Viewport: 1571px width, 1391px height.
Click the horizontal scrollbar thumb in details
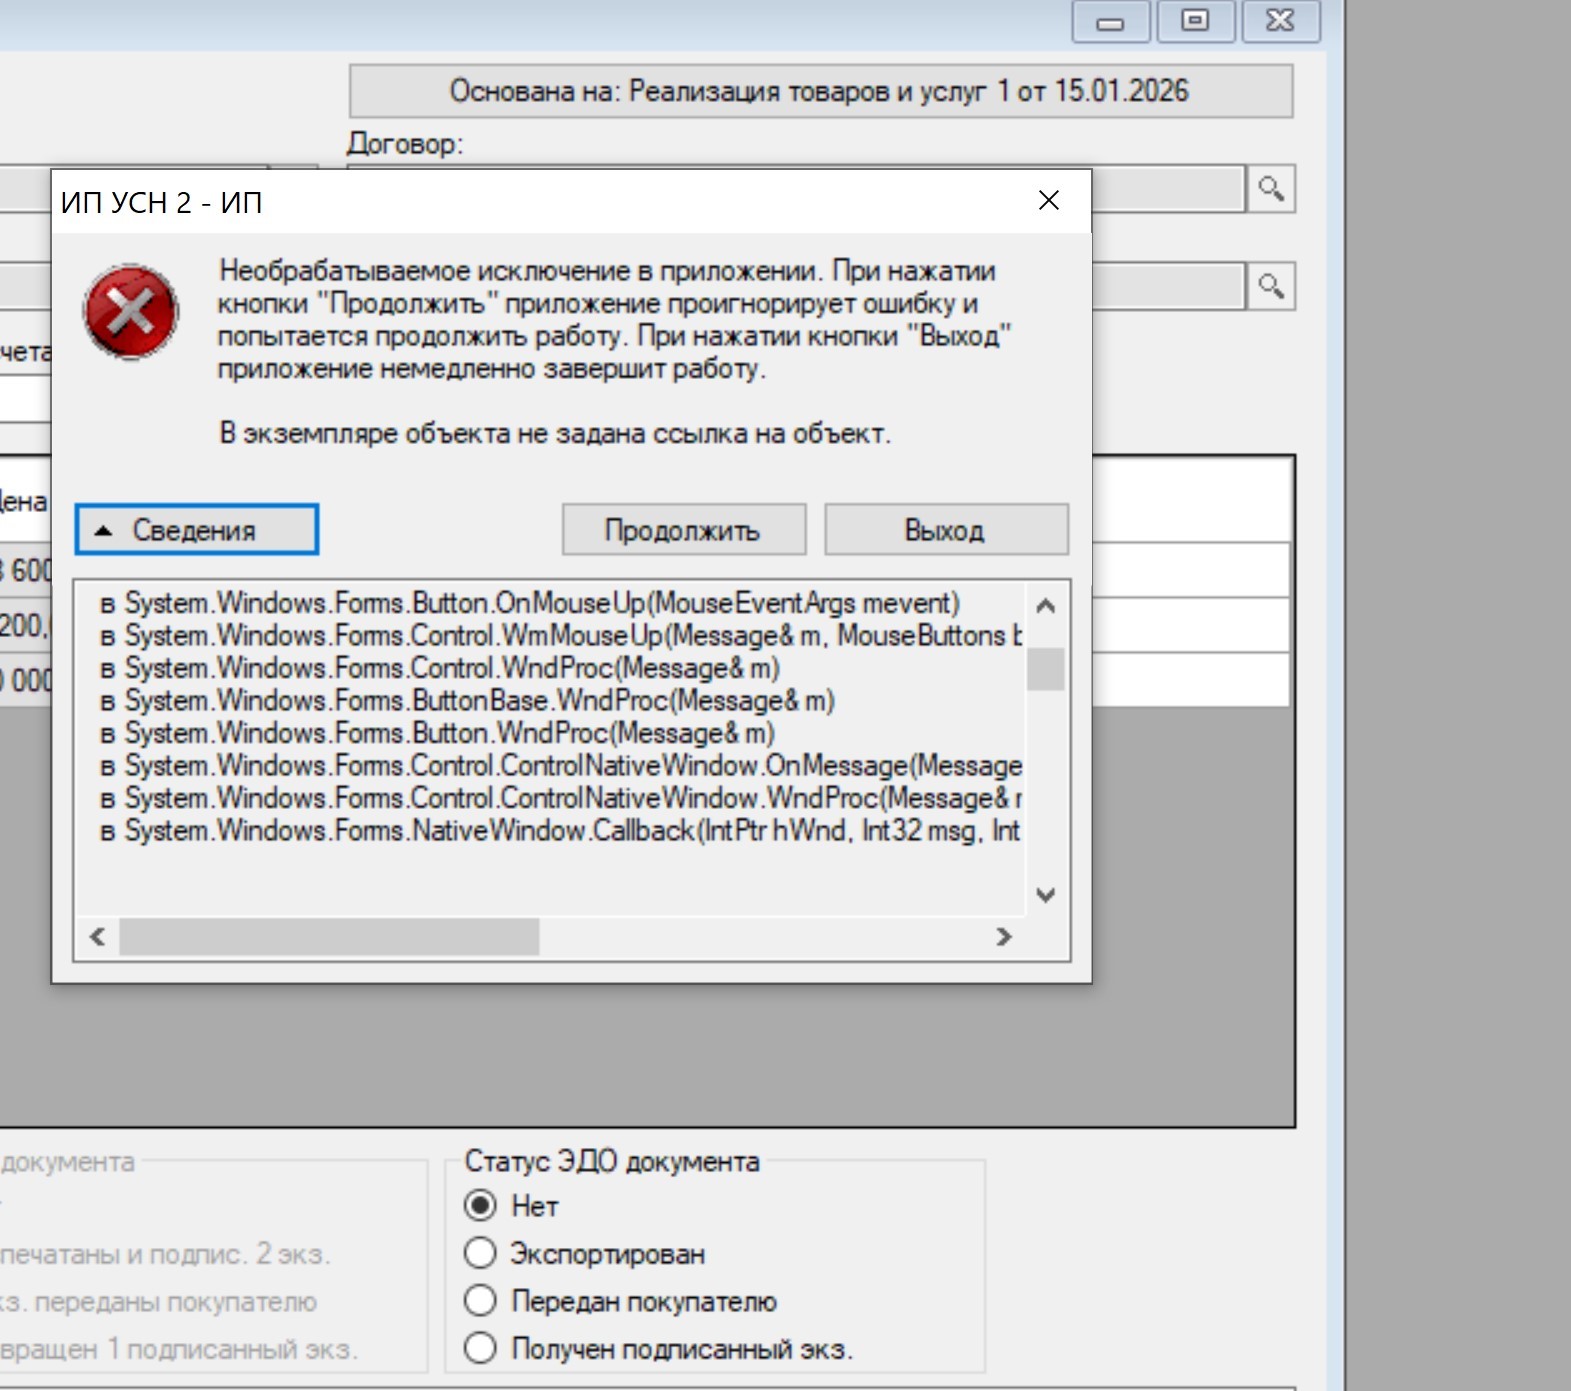click(329, 937)
